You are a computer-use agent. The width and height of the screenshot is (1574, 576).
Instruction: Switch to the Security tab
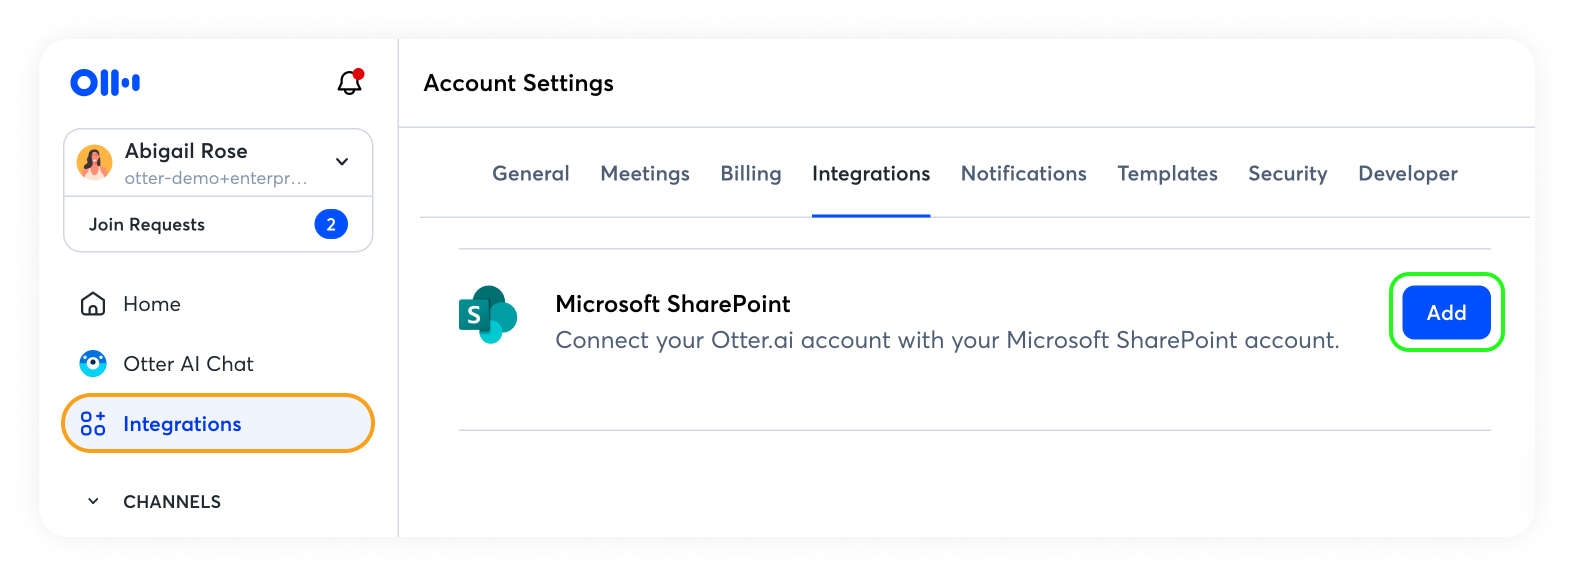coord(1287,174)
